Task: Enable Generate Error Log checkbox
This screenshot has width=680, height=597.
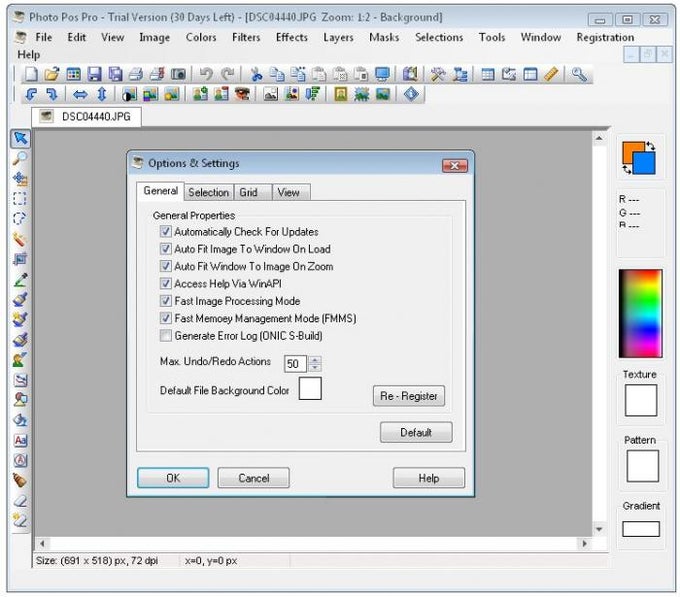Action: point(165,336)
